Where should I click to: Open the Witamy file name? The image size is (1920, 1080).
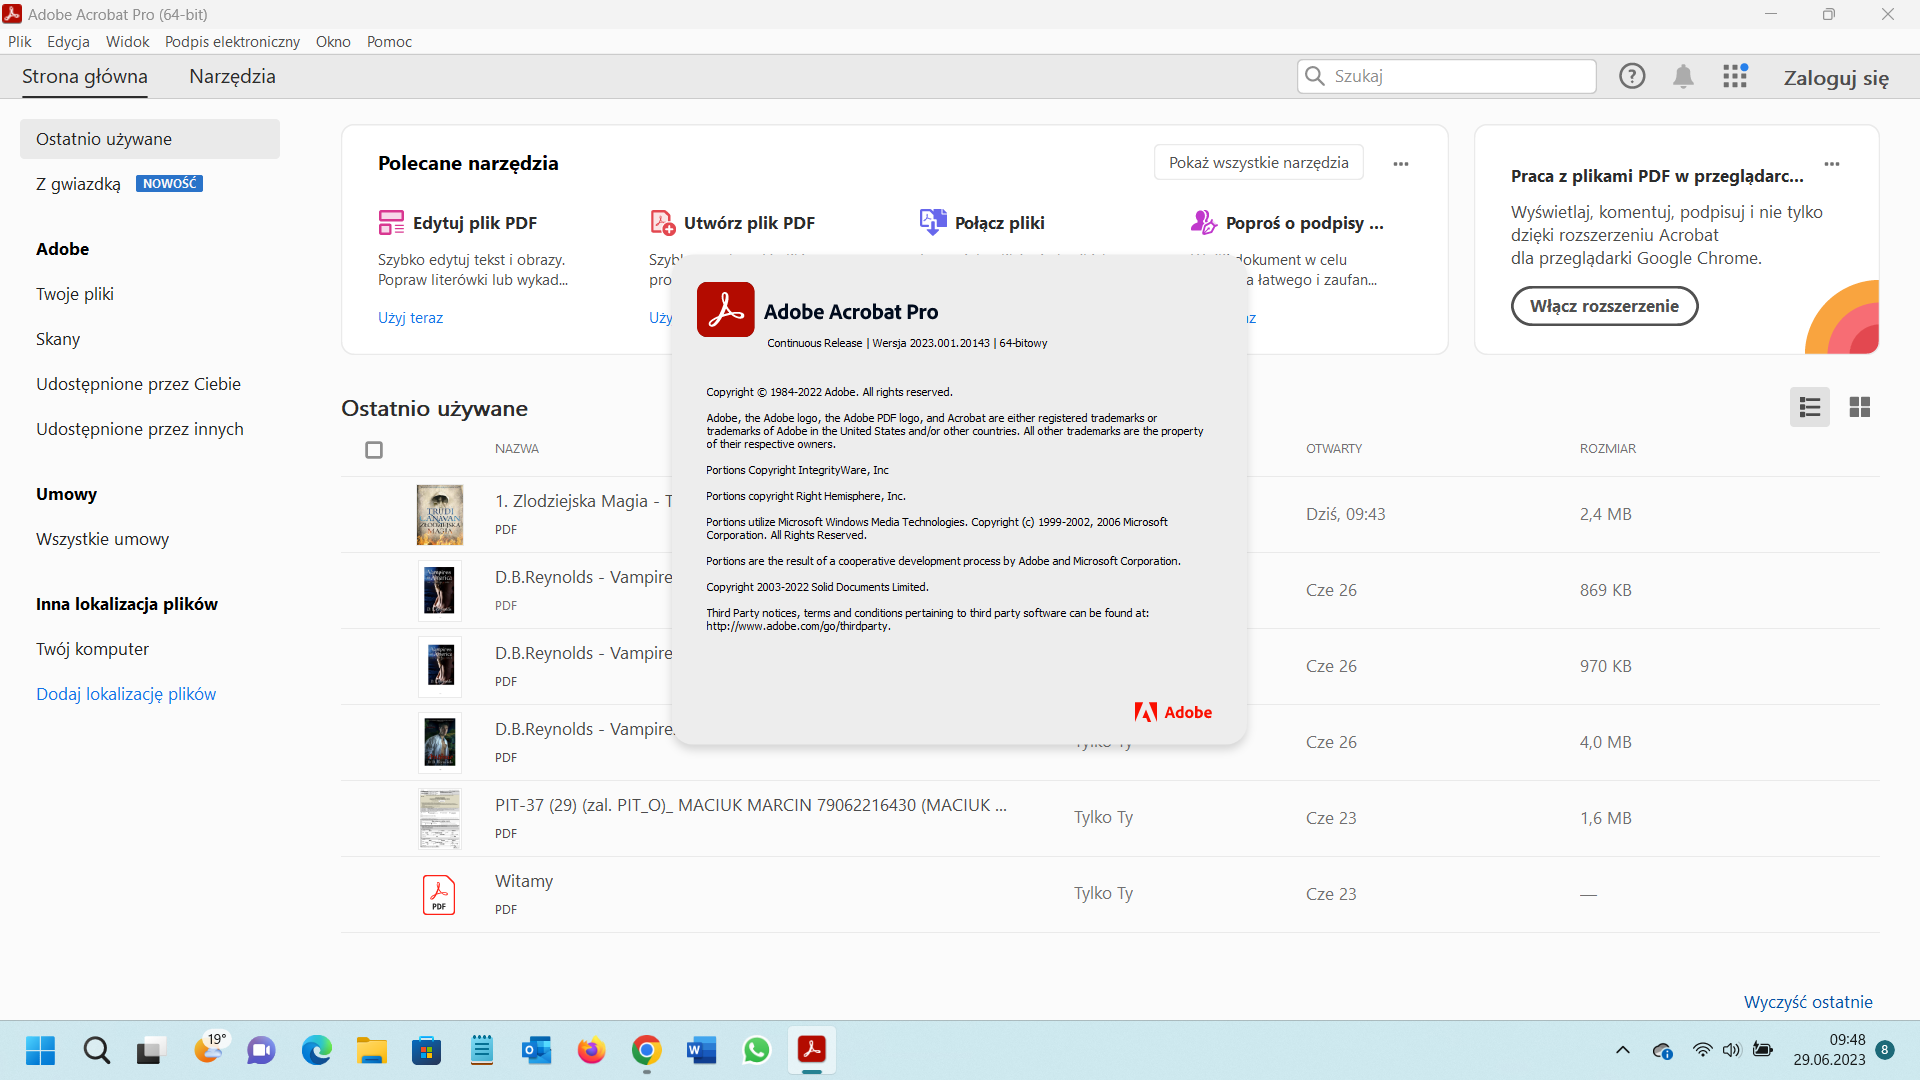pyautogui.click(x=524, y=881)
